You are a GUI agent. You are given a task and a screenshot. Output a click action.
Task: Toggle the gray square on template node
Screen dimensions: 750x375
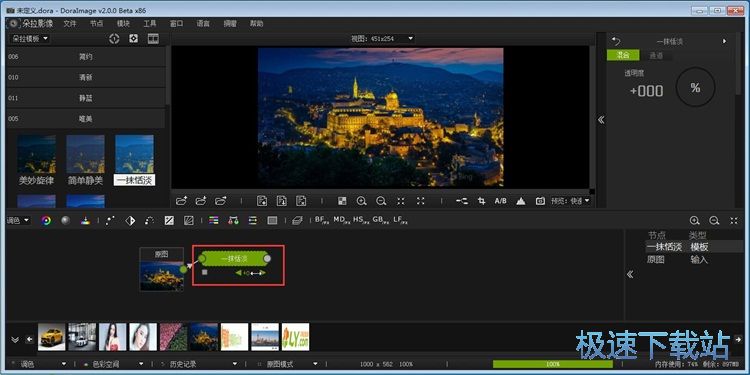(x=205, y=272)
